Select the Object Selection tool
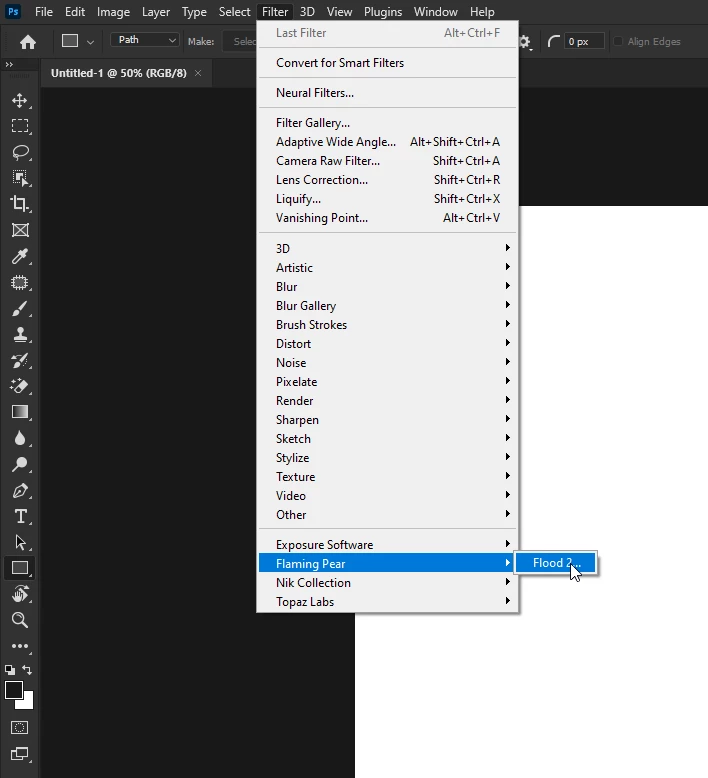This screenshot has height=778, width=708. tap(20, 178)
